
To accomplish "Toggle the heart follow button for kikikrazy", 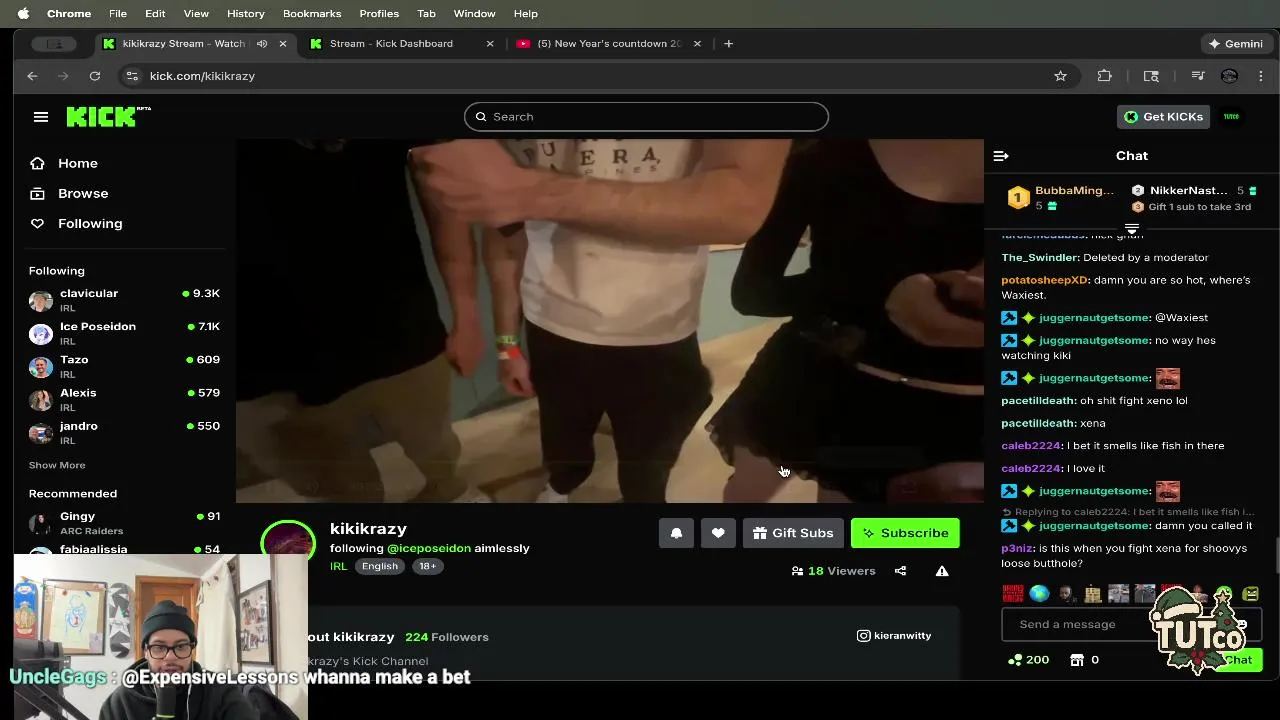I will click(x=718, y=533).
